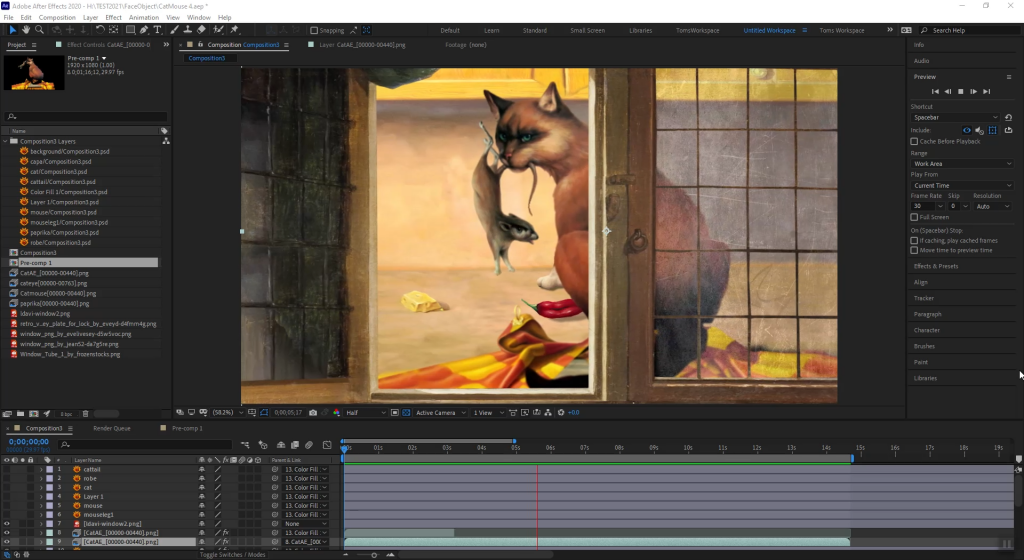The width and height of the screenshot is (1024, 560).
Task: Take a snapshot with camera icon
Action: [x=313, y=412]
